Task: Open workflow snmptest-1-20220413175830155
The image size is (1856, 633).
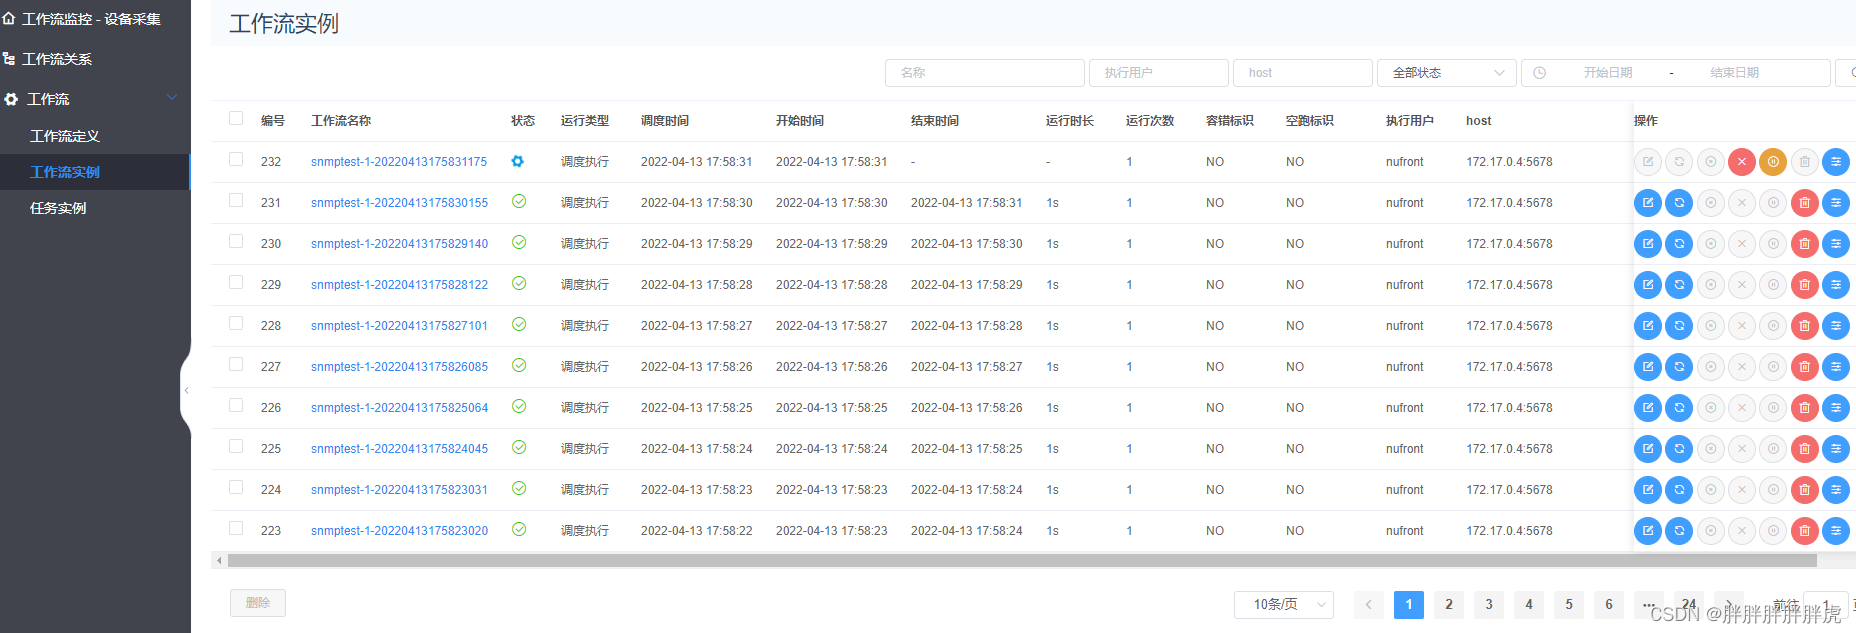Action: 399,203
